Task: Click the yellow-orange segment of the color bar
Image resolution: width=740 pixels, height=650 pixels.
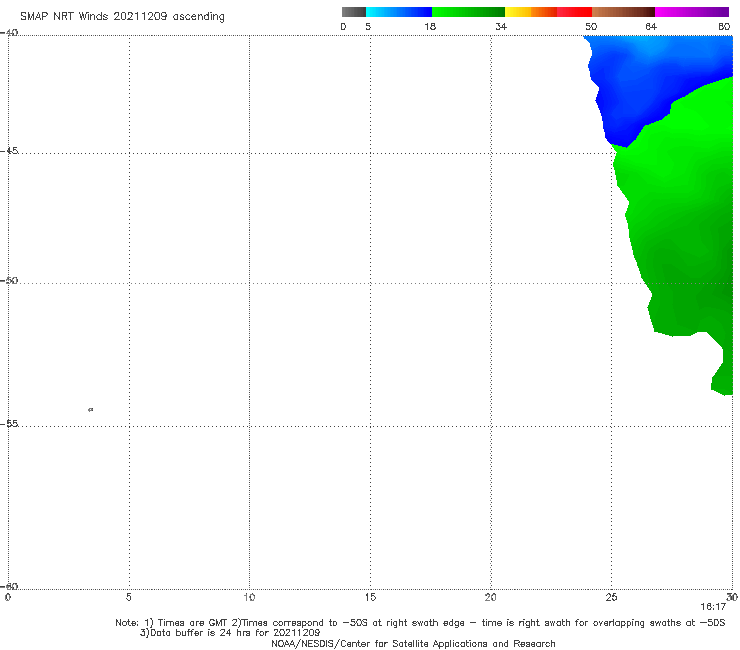Action: point(530,12)
